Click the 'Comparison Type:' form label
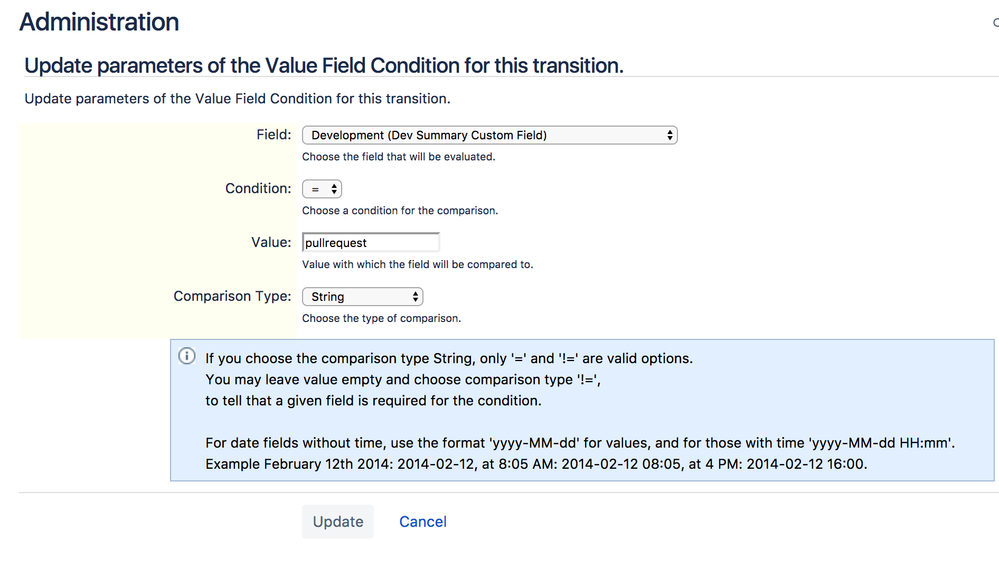999x588 pixels. (233, 296)
